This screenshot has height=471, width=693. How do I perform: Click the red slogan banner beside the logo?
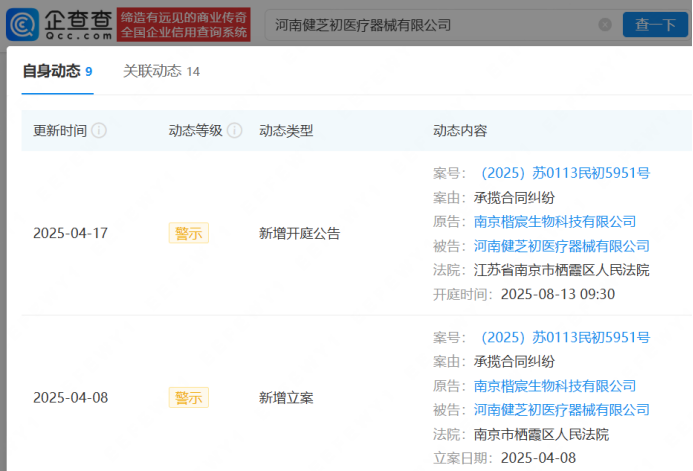point(183,24)
